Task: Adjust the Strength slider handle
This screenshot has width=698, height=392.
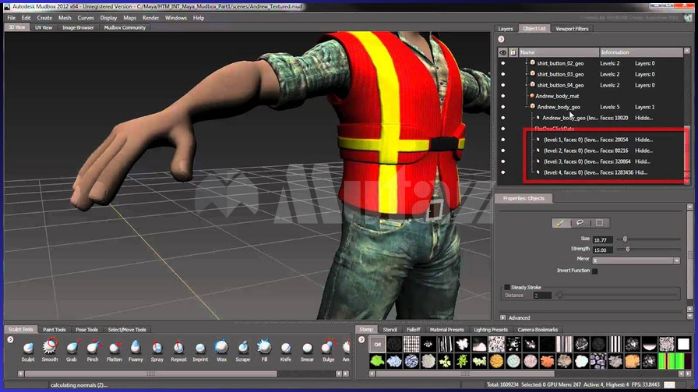Action: coord(628,250)
